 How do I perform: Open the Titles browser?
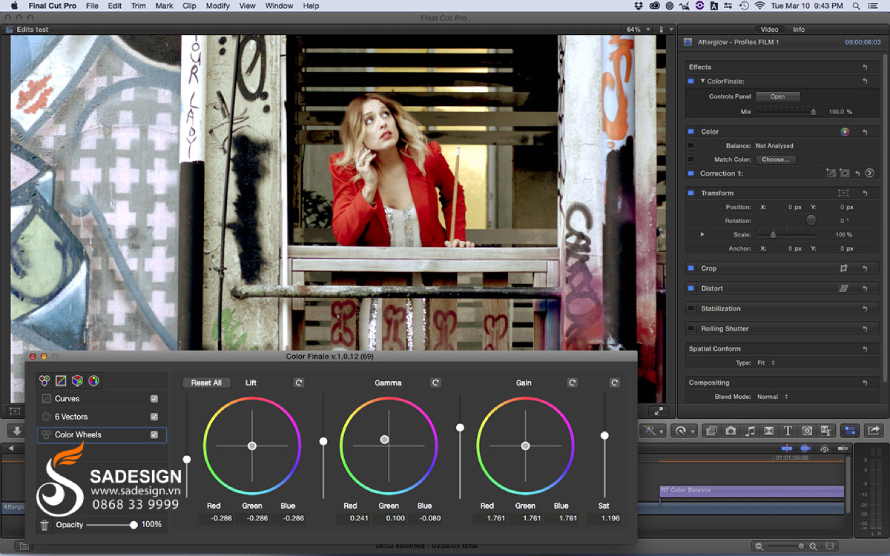pyautogui.click(x=788, y=431)
